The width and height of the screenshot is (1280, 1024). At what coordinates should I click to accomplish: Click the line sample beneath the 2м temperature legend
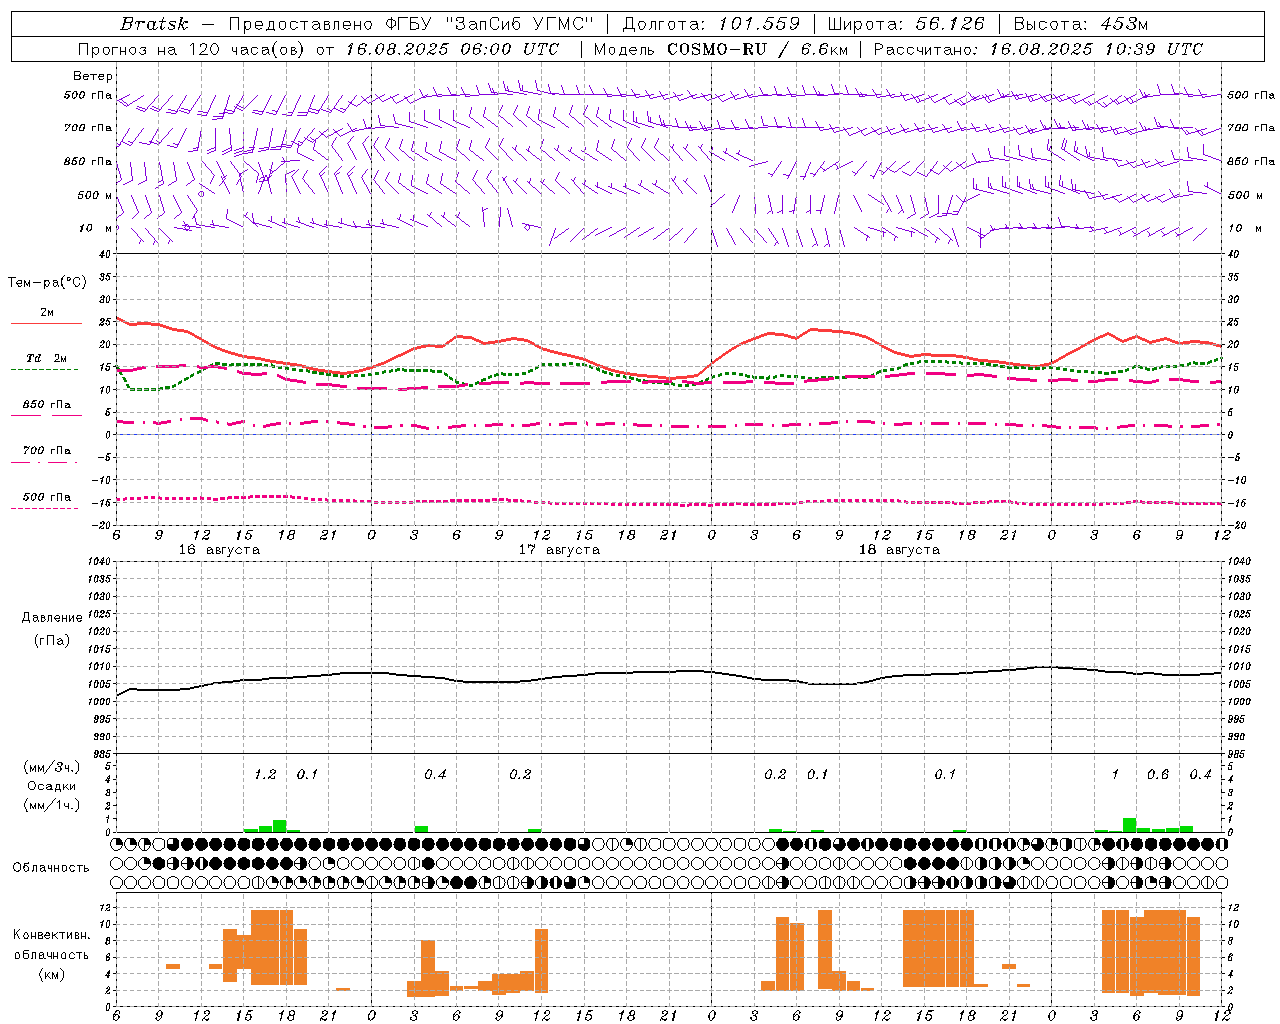click(46, 323)
